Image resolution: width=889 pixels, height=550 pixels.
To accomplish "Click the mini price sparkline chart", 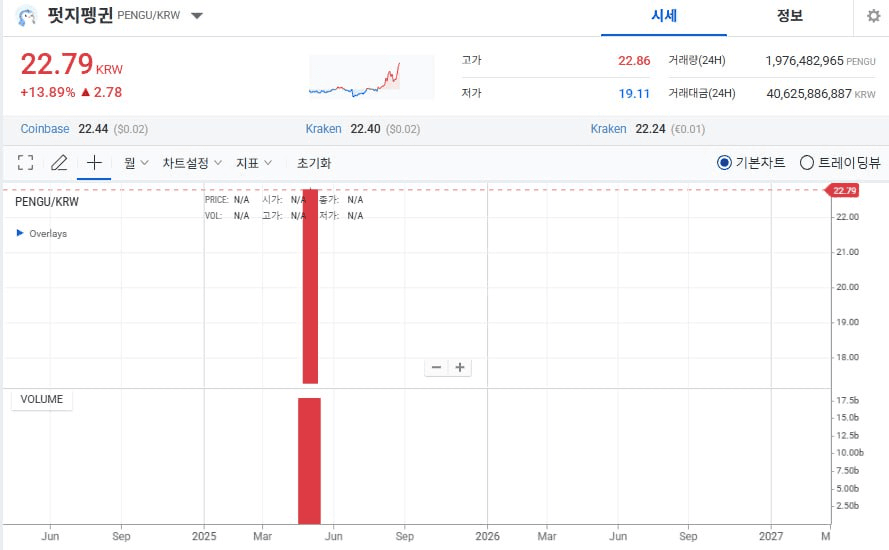I will pos(371,77).
